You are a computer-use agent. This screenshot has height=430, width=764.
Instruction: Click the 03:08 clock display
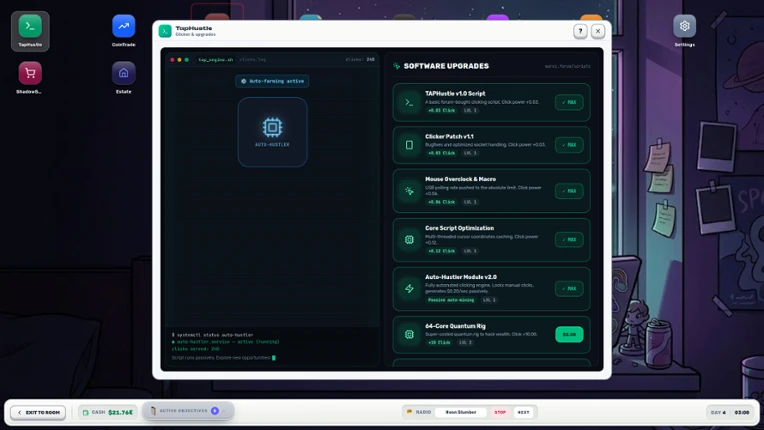[x=742, y=412]
